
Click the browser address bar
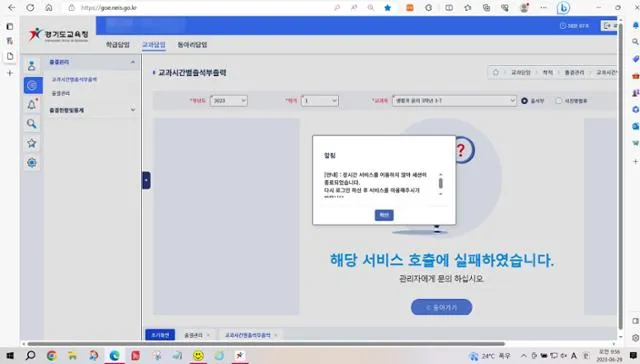200,8
